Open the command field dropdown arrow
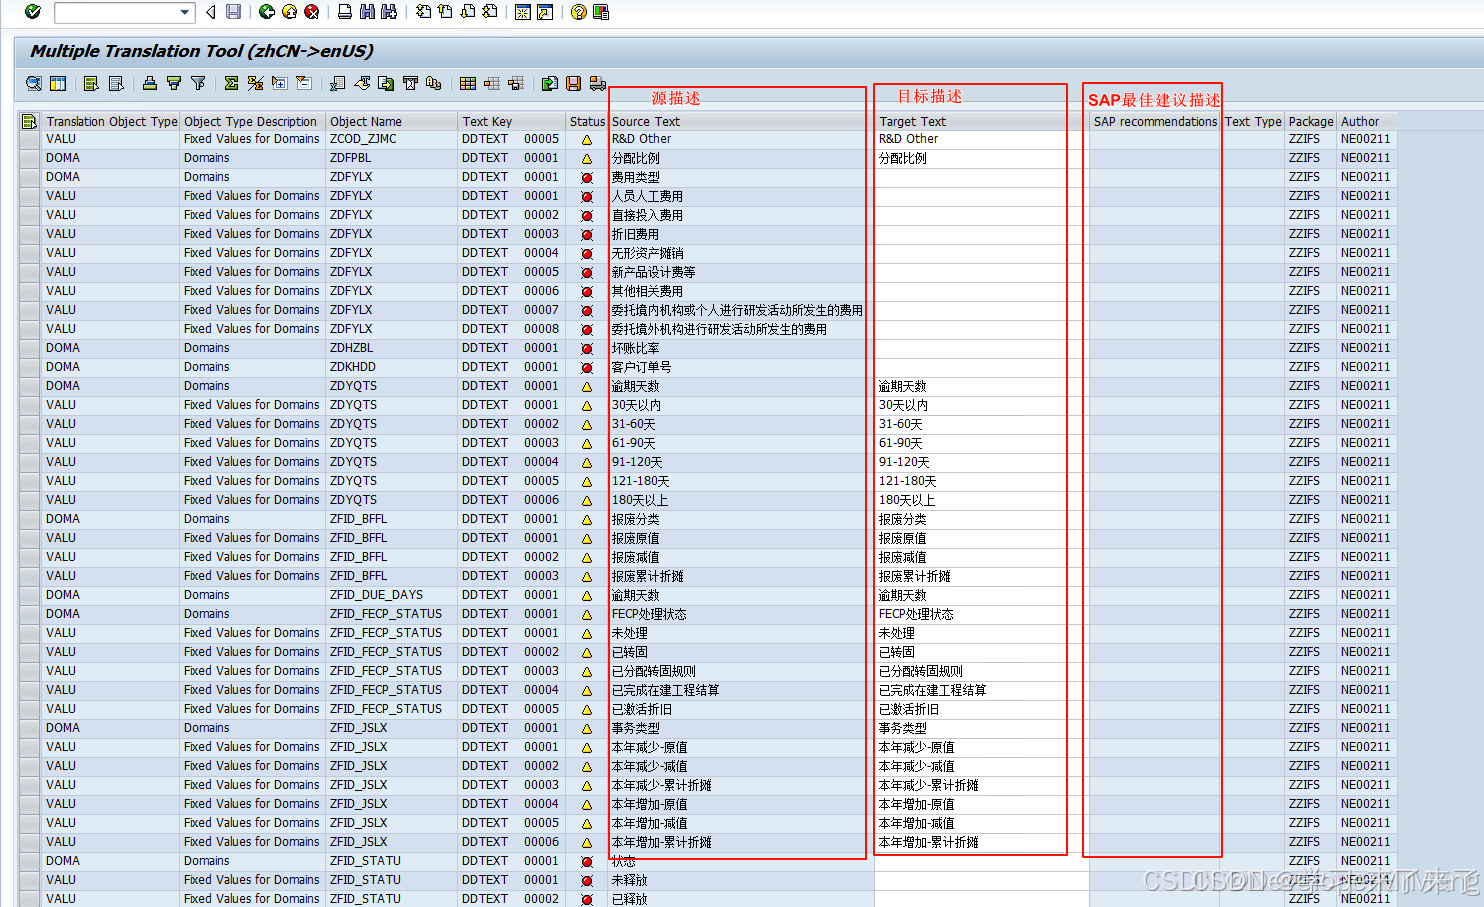The image size is (1484, 907). coord(185,12)
